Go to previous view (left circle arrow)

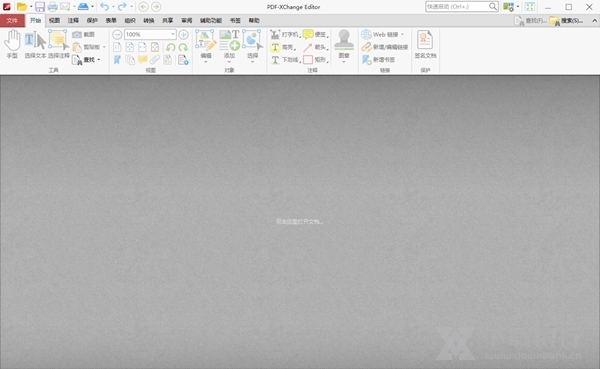point(143,7)
